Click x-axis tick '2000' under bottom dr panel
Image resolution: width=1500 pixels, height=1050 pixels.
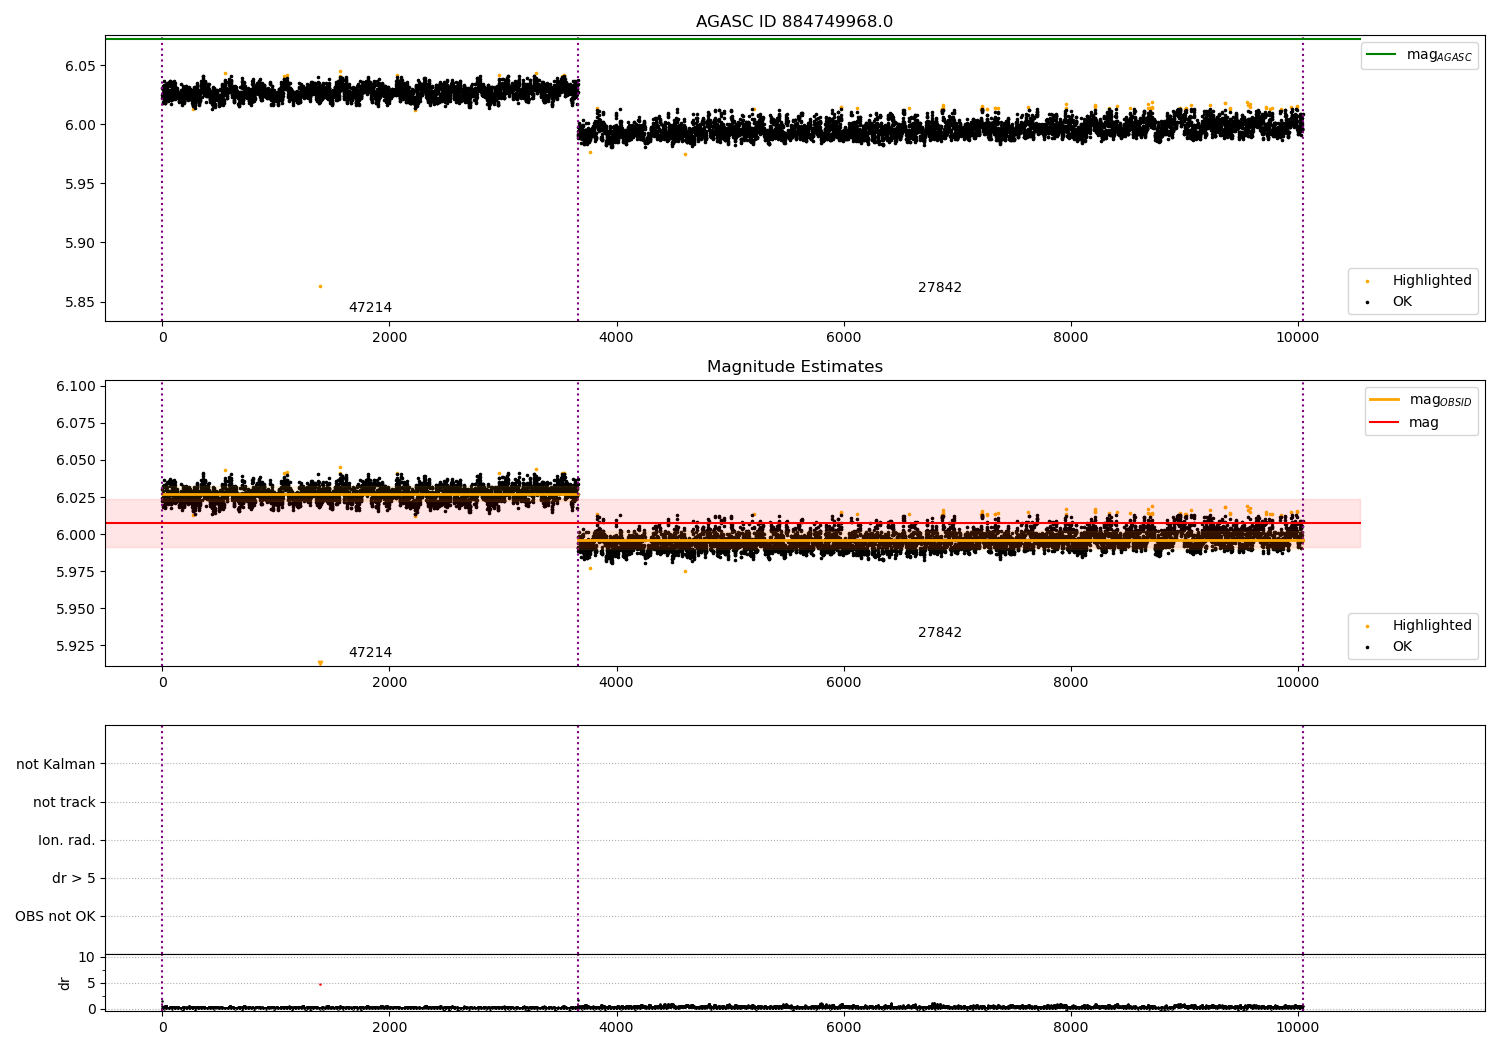(x=389, y=1027)
